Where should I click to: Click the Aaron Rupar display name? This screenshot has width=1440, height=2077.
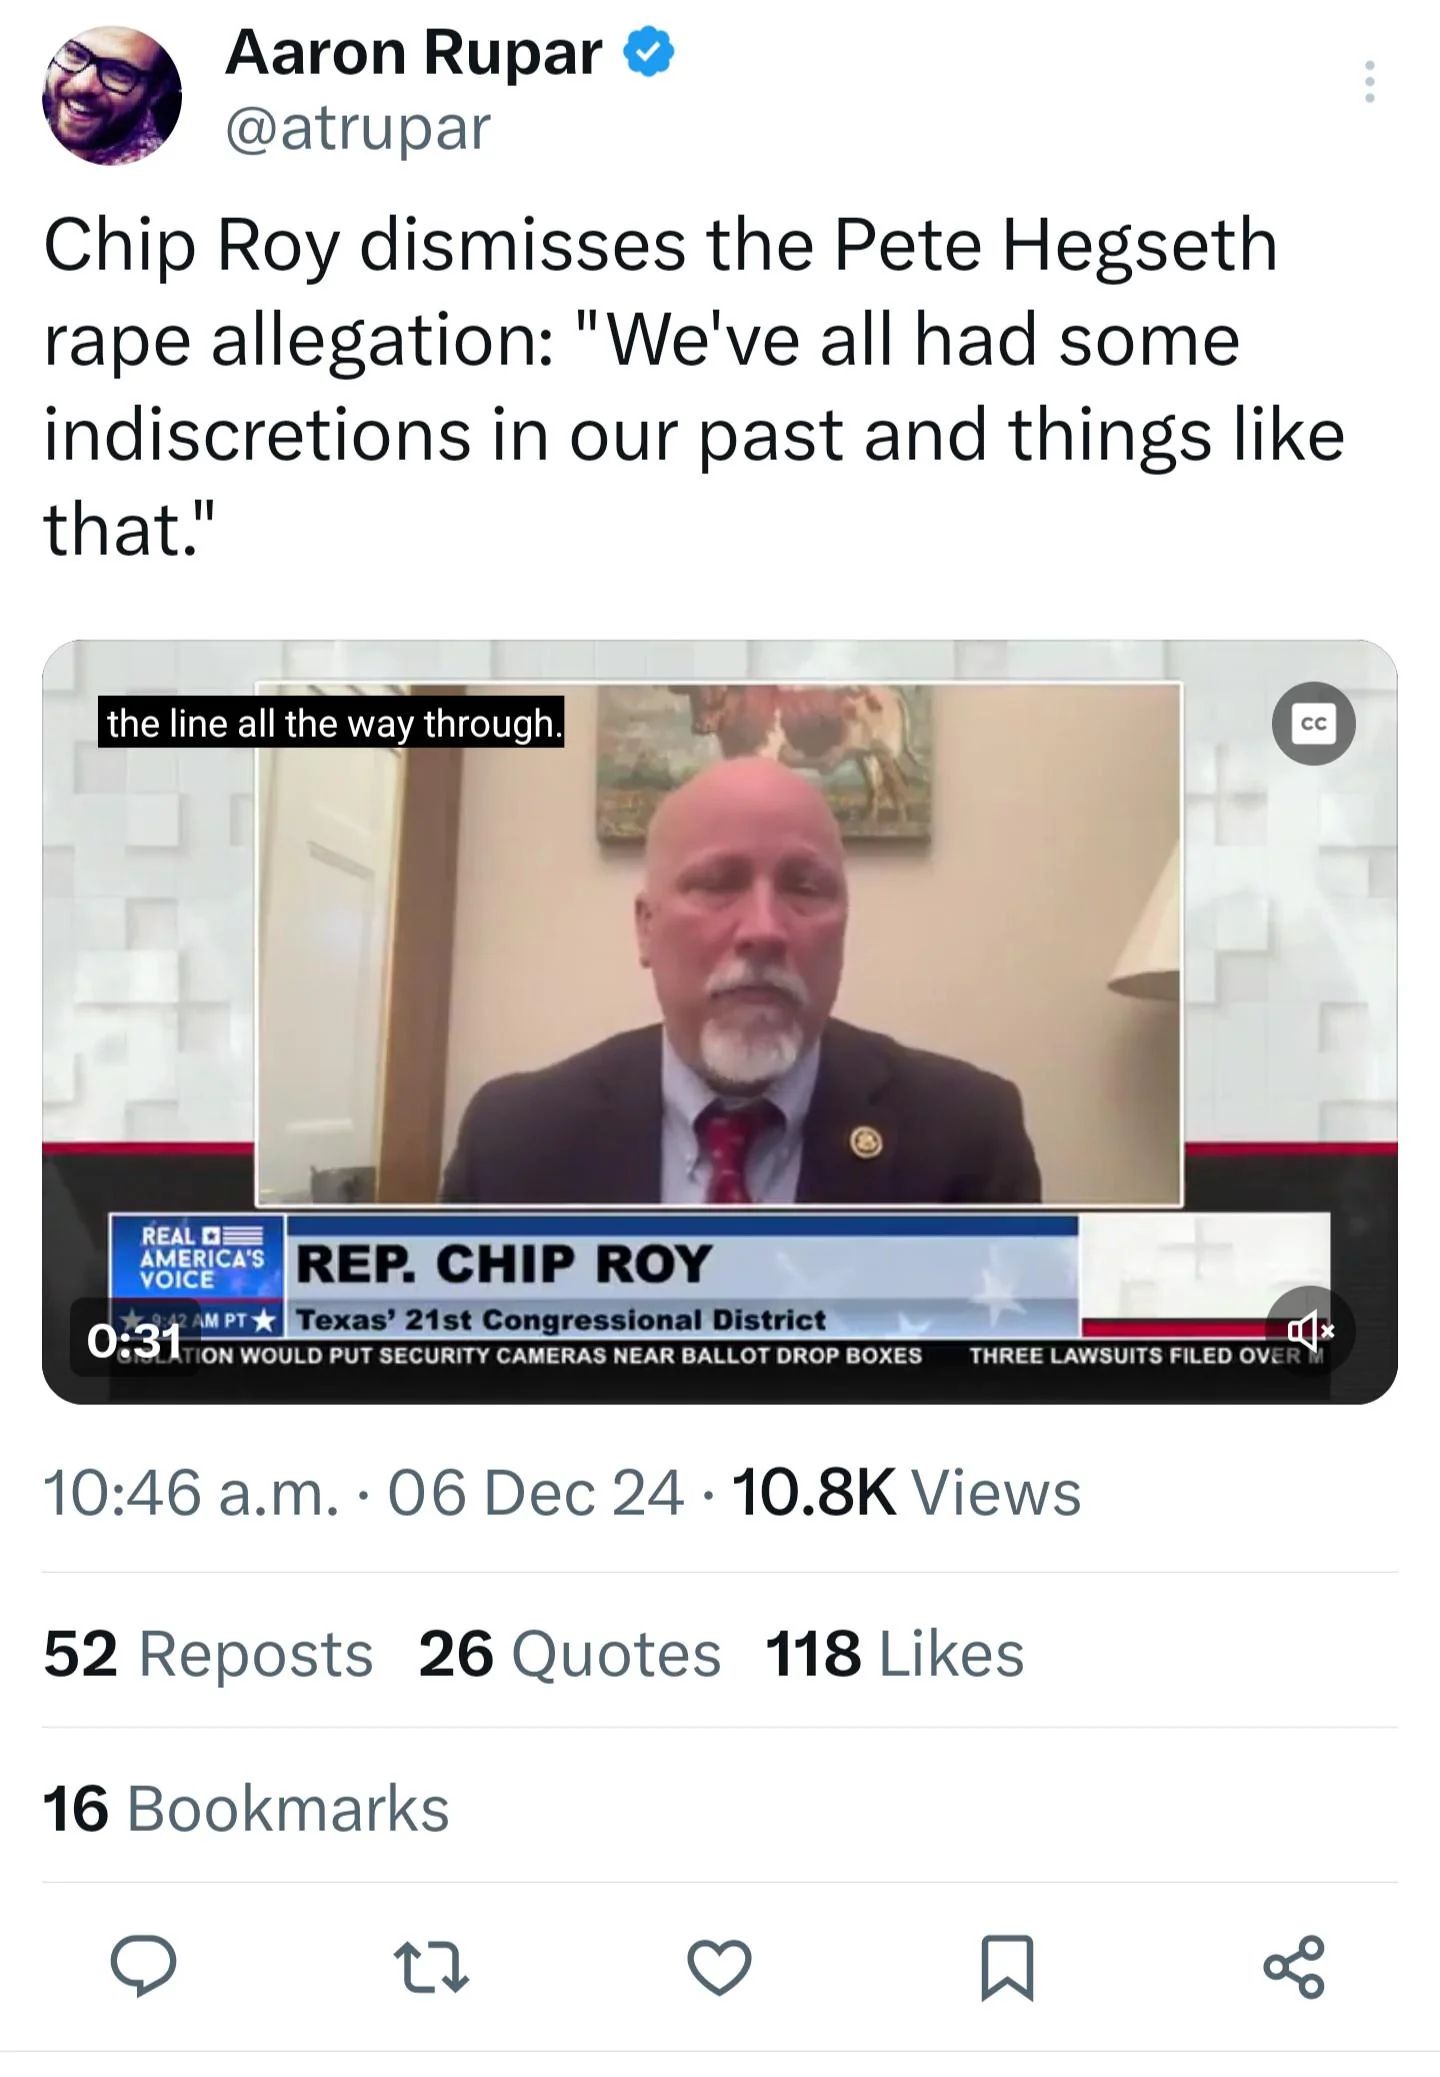(x=414, y=52)
